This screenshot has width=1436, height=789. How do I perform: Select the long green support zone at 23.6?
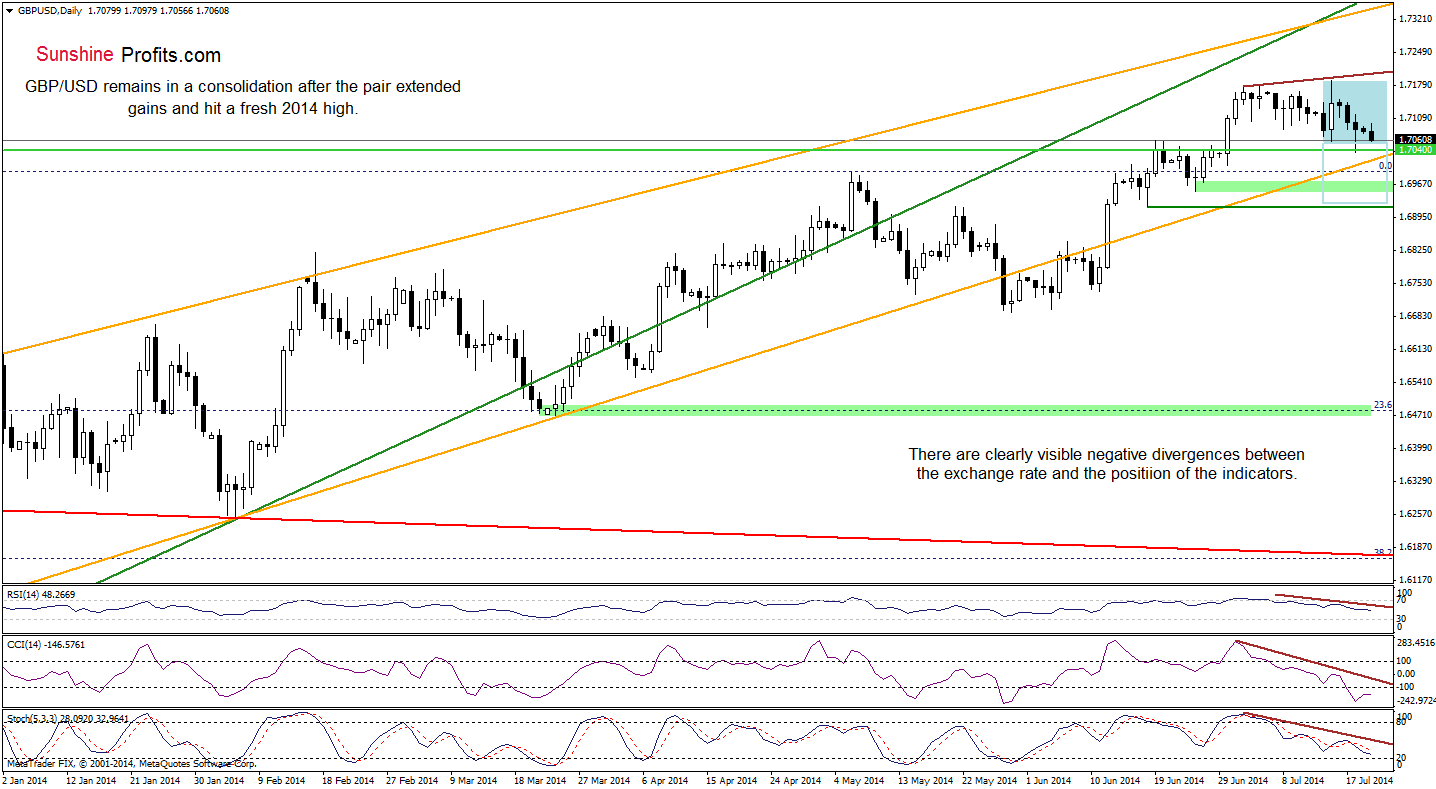click(x=955, y=410)
